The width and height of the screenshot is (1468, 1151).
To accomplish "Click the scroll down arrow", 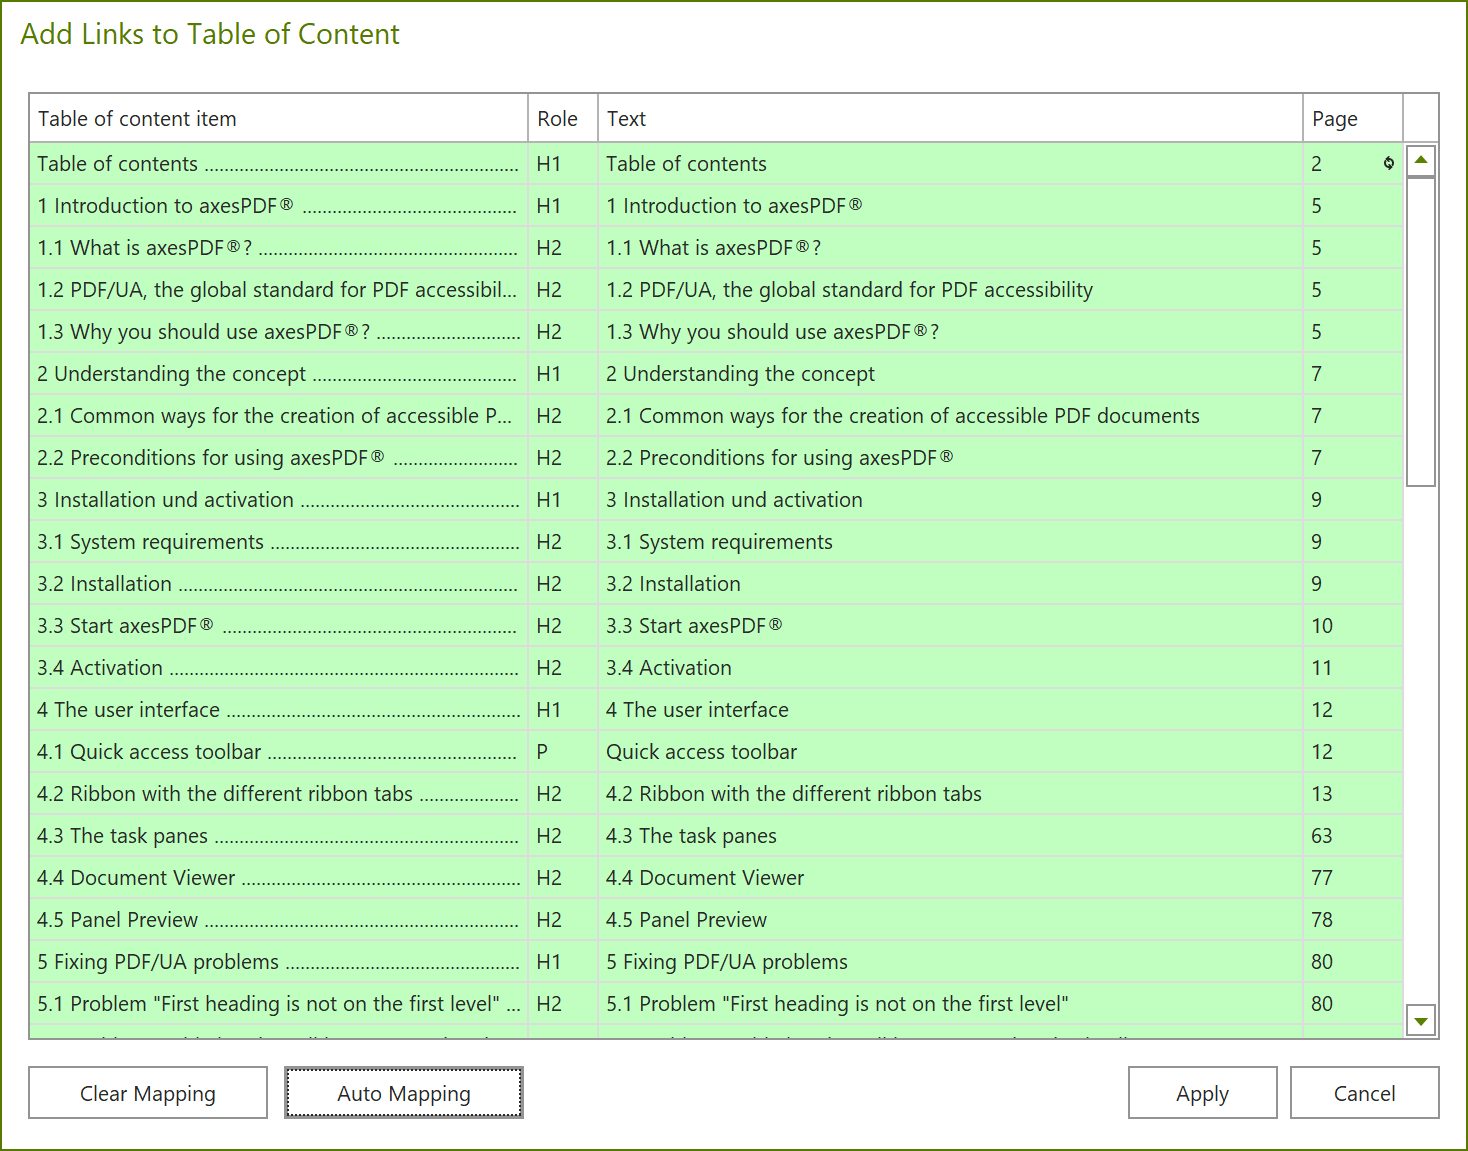I will 1420,1020.
